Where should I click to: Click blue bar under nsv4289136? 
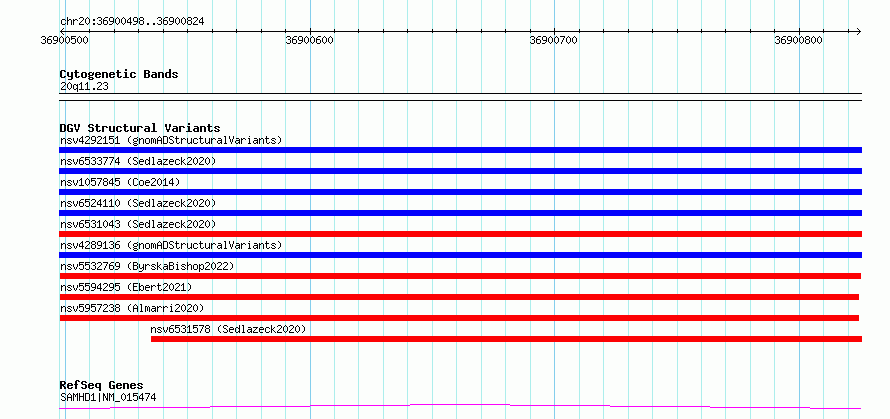point(460,255)
